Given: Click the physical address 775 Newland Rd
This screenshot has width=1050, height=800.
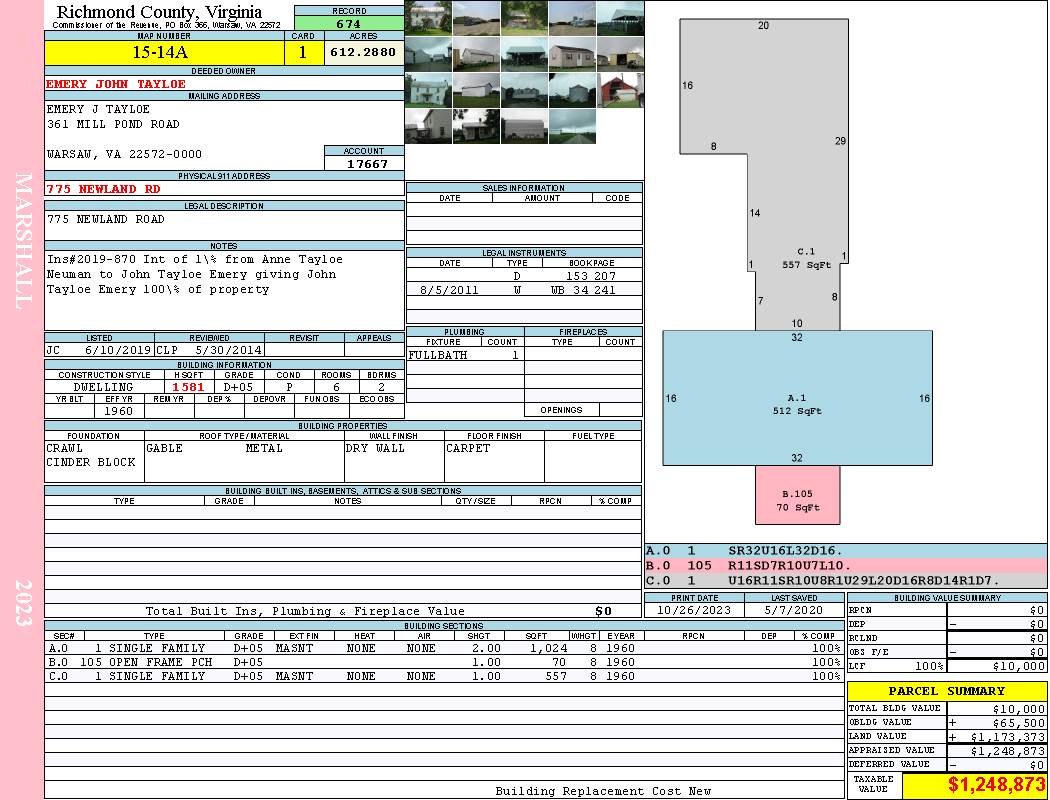Looking at the screenshot, I should tap(104, 188).
